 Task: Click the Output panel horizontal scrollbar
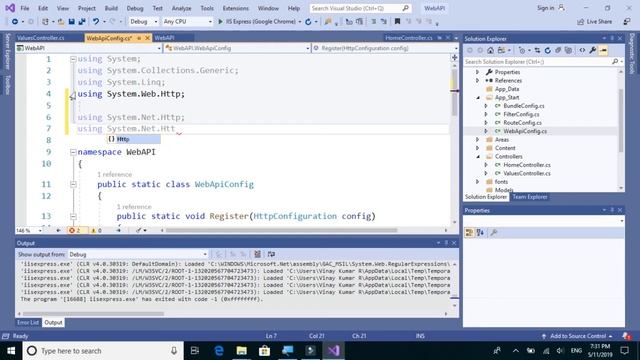[x=93, y=314]
